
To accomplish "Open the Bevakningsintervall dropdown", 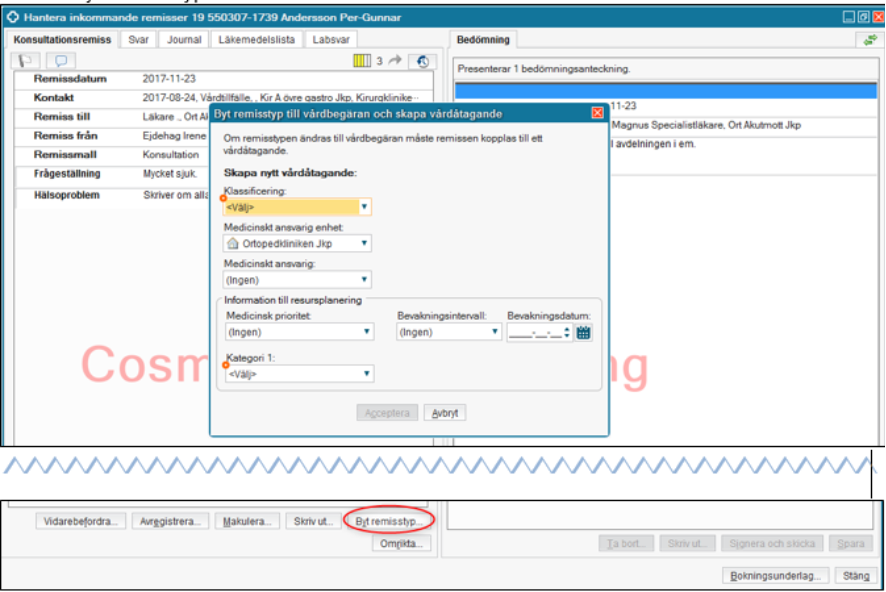I will coord(494,332).
